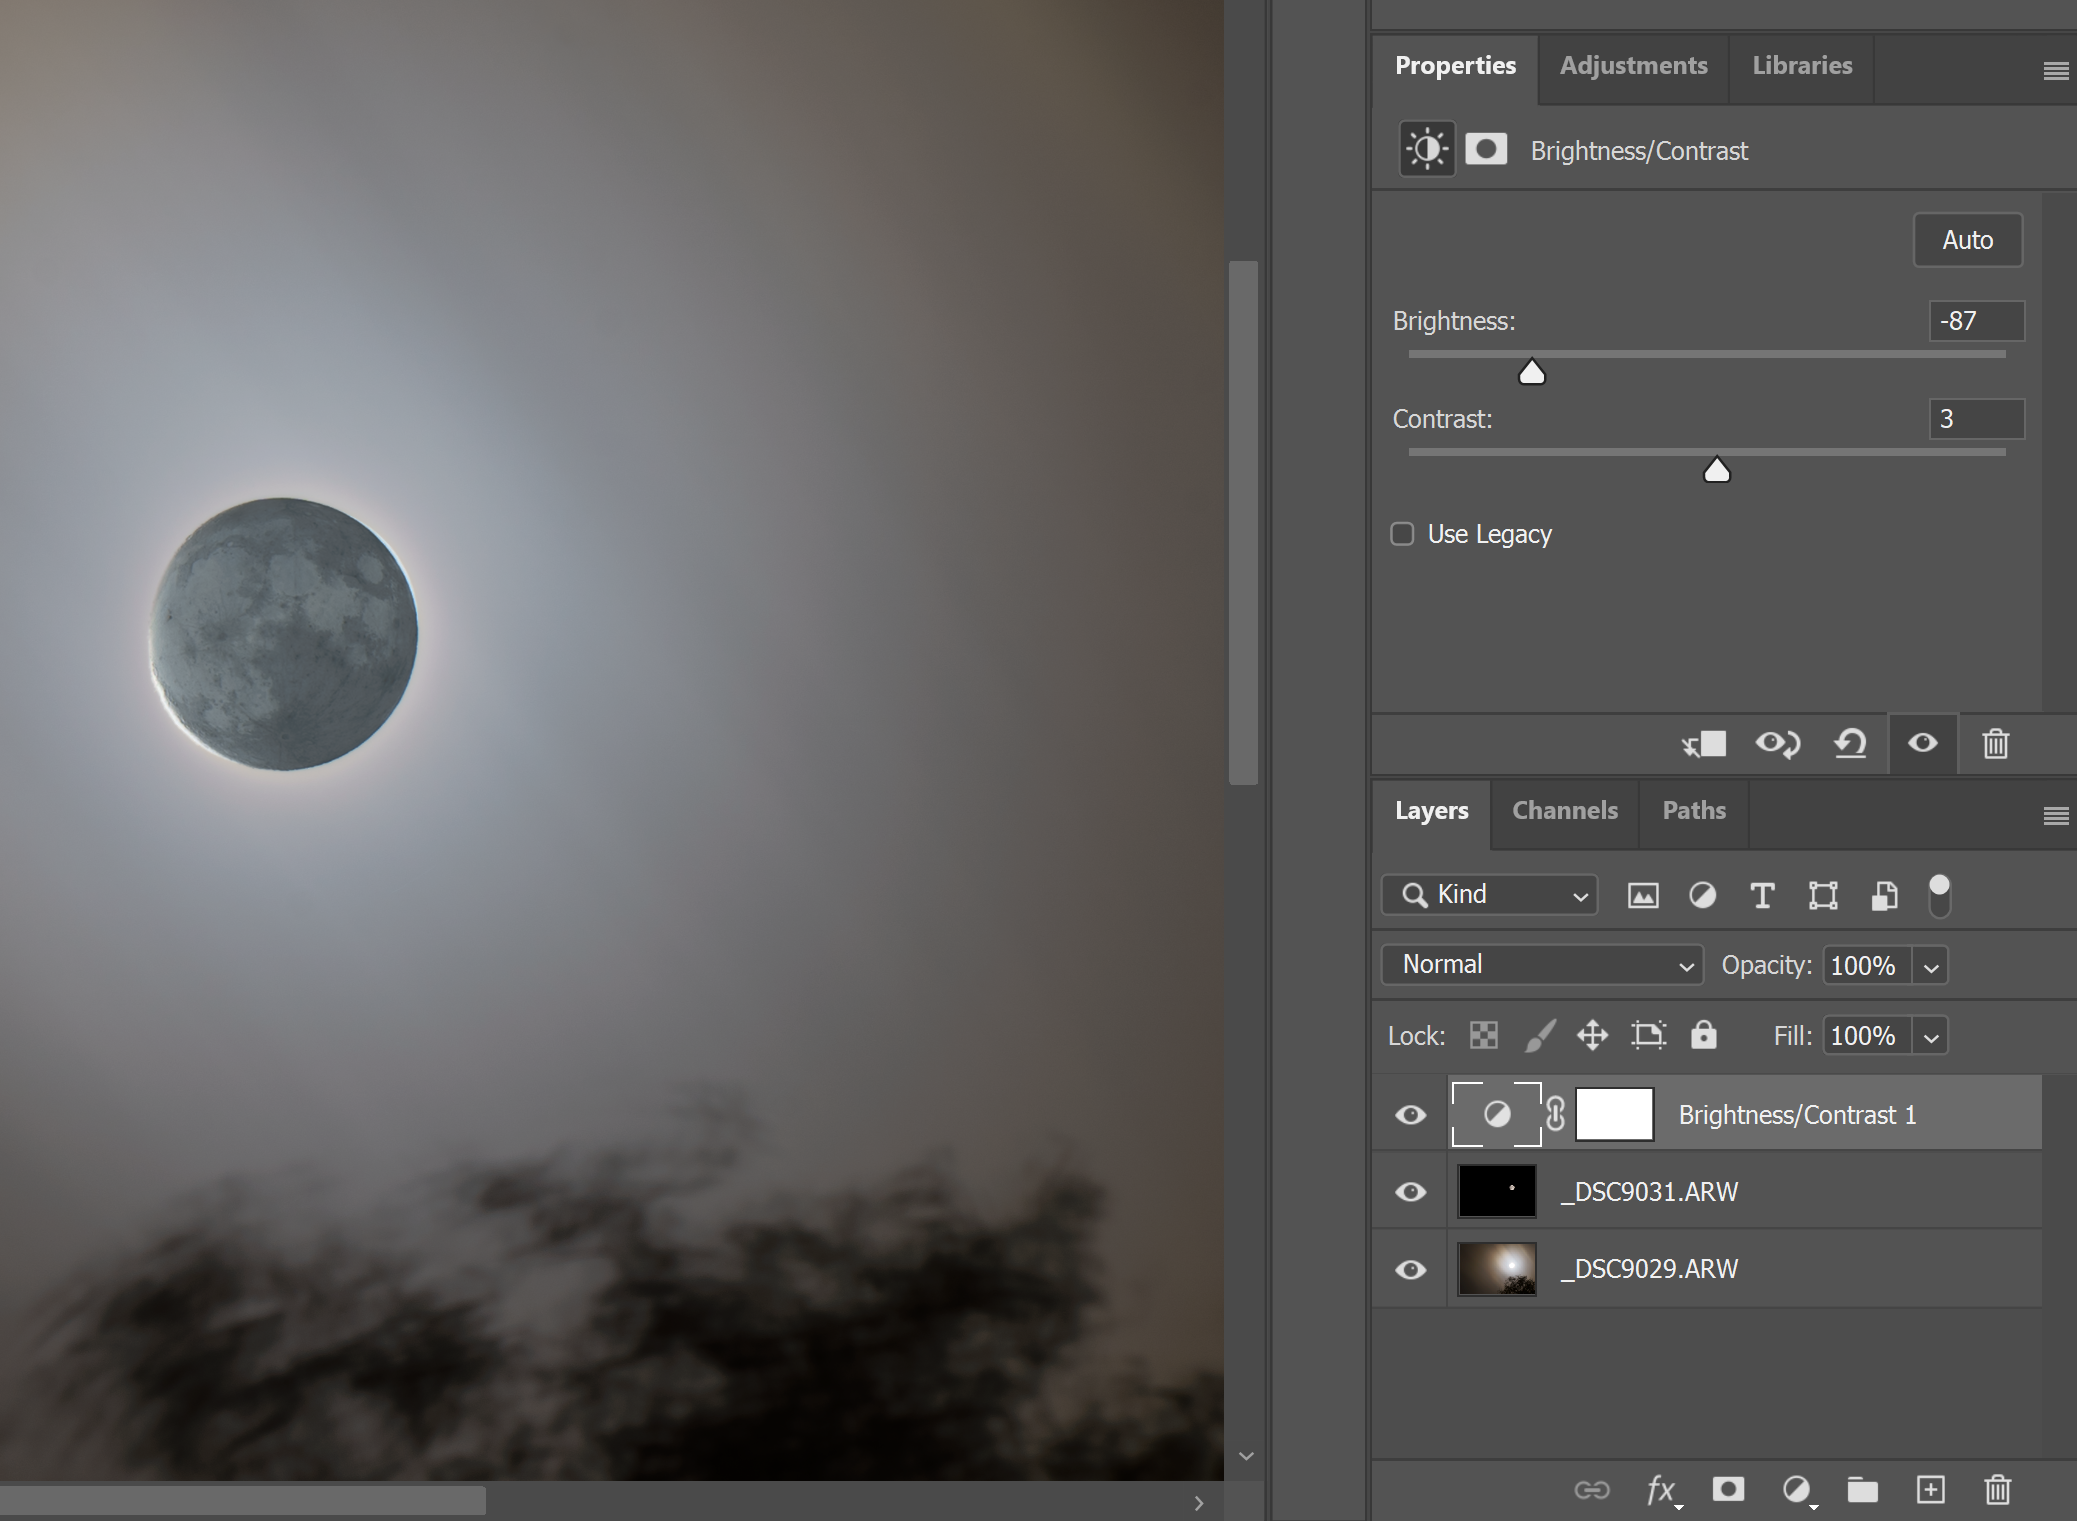Add a new layer mask
Screen dimensions: 2077x1521
point(1729,1490)
